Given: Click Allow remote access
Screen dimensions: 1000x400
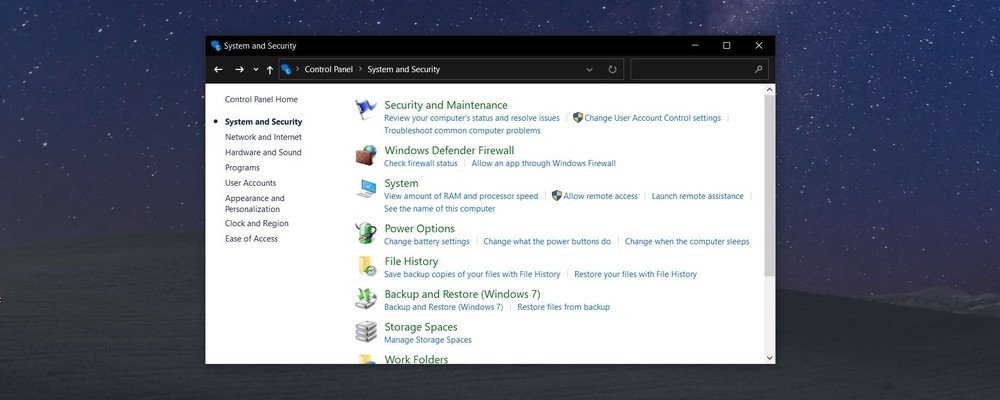Looking at the screenshot, I should point(600,196).
